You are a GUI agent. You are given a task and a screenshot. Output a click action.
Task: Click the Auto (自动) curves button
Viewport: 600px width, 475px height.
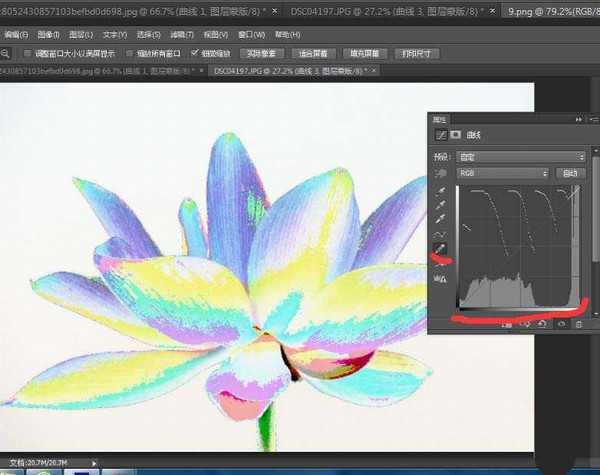(x=571, y=173)
